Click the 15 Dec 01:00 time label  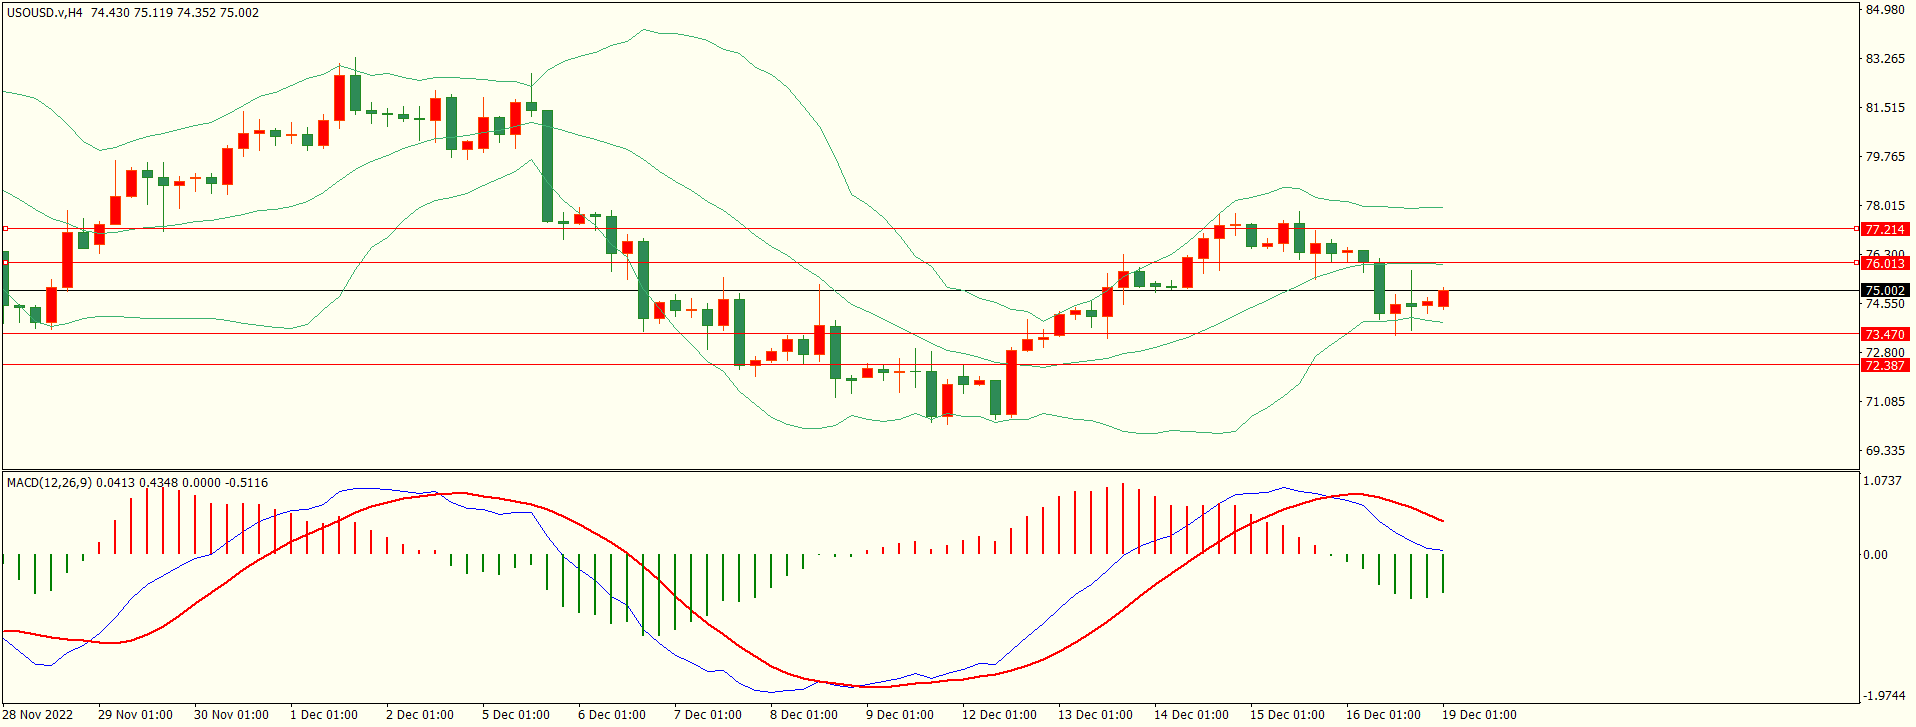[1287, 715]
